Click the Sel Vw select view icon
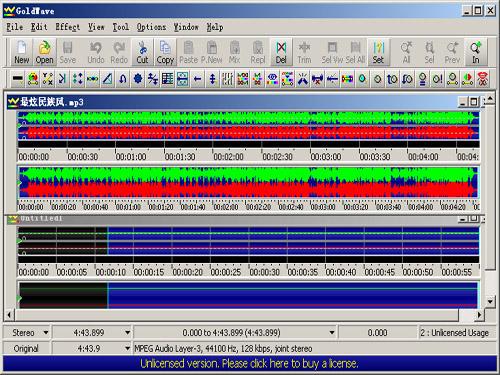500x375 pixels. (332, 52)
